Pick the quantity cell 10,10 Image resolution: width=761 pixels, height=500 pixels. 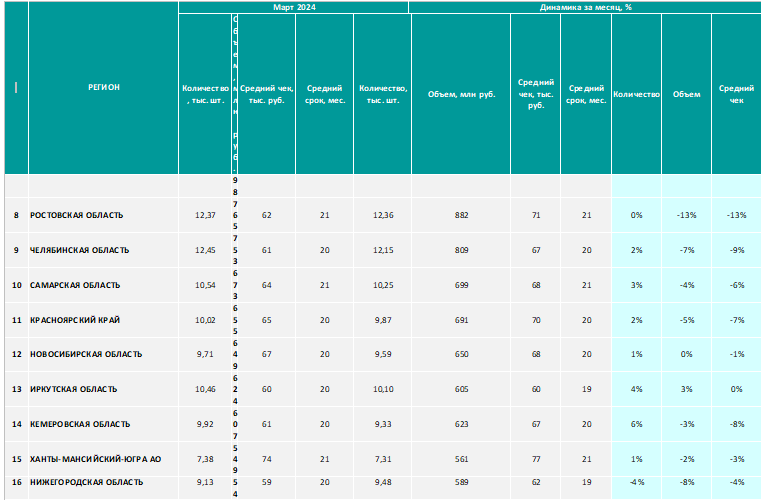[x=383, y=389]
